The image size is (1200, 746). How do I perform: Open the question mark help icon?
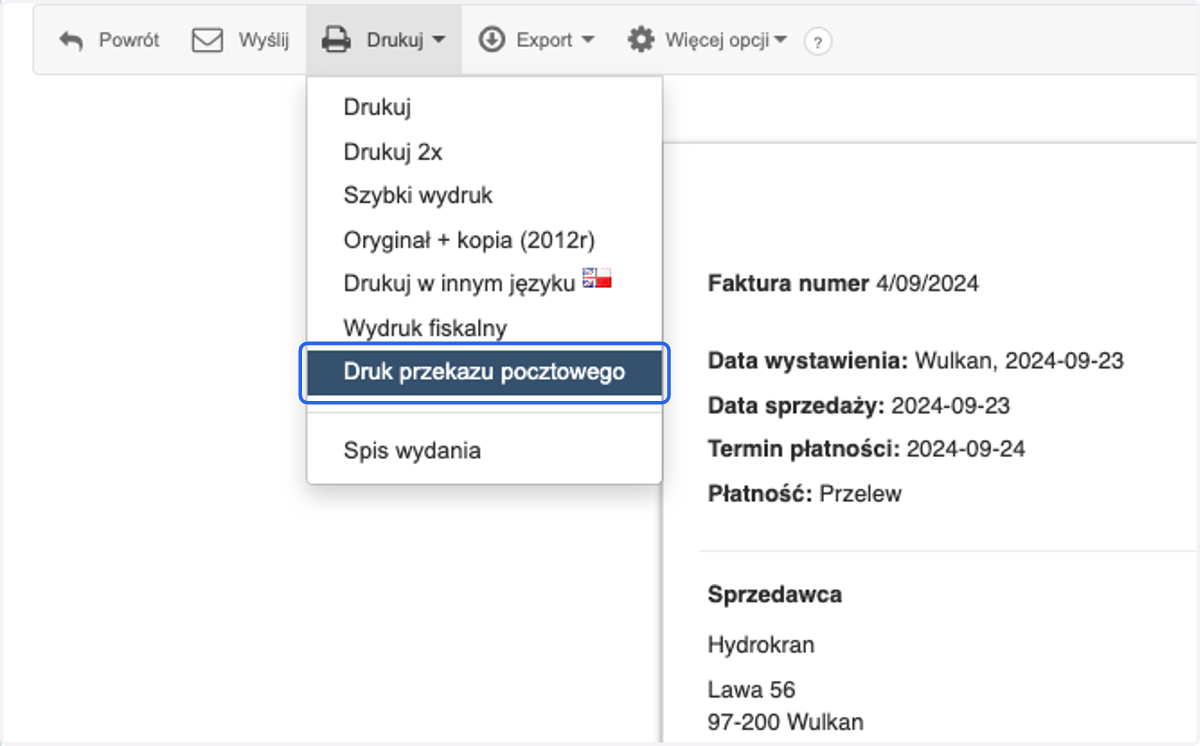tap(818, 41)
